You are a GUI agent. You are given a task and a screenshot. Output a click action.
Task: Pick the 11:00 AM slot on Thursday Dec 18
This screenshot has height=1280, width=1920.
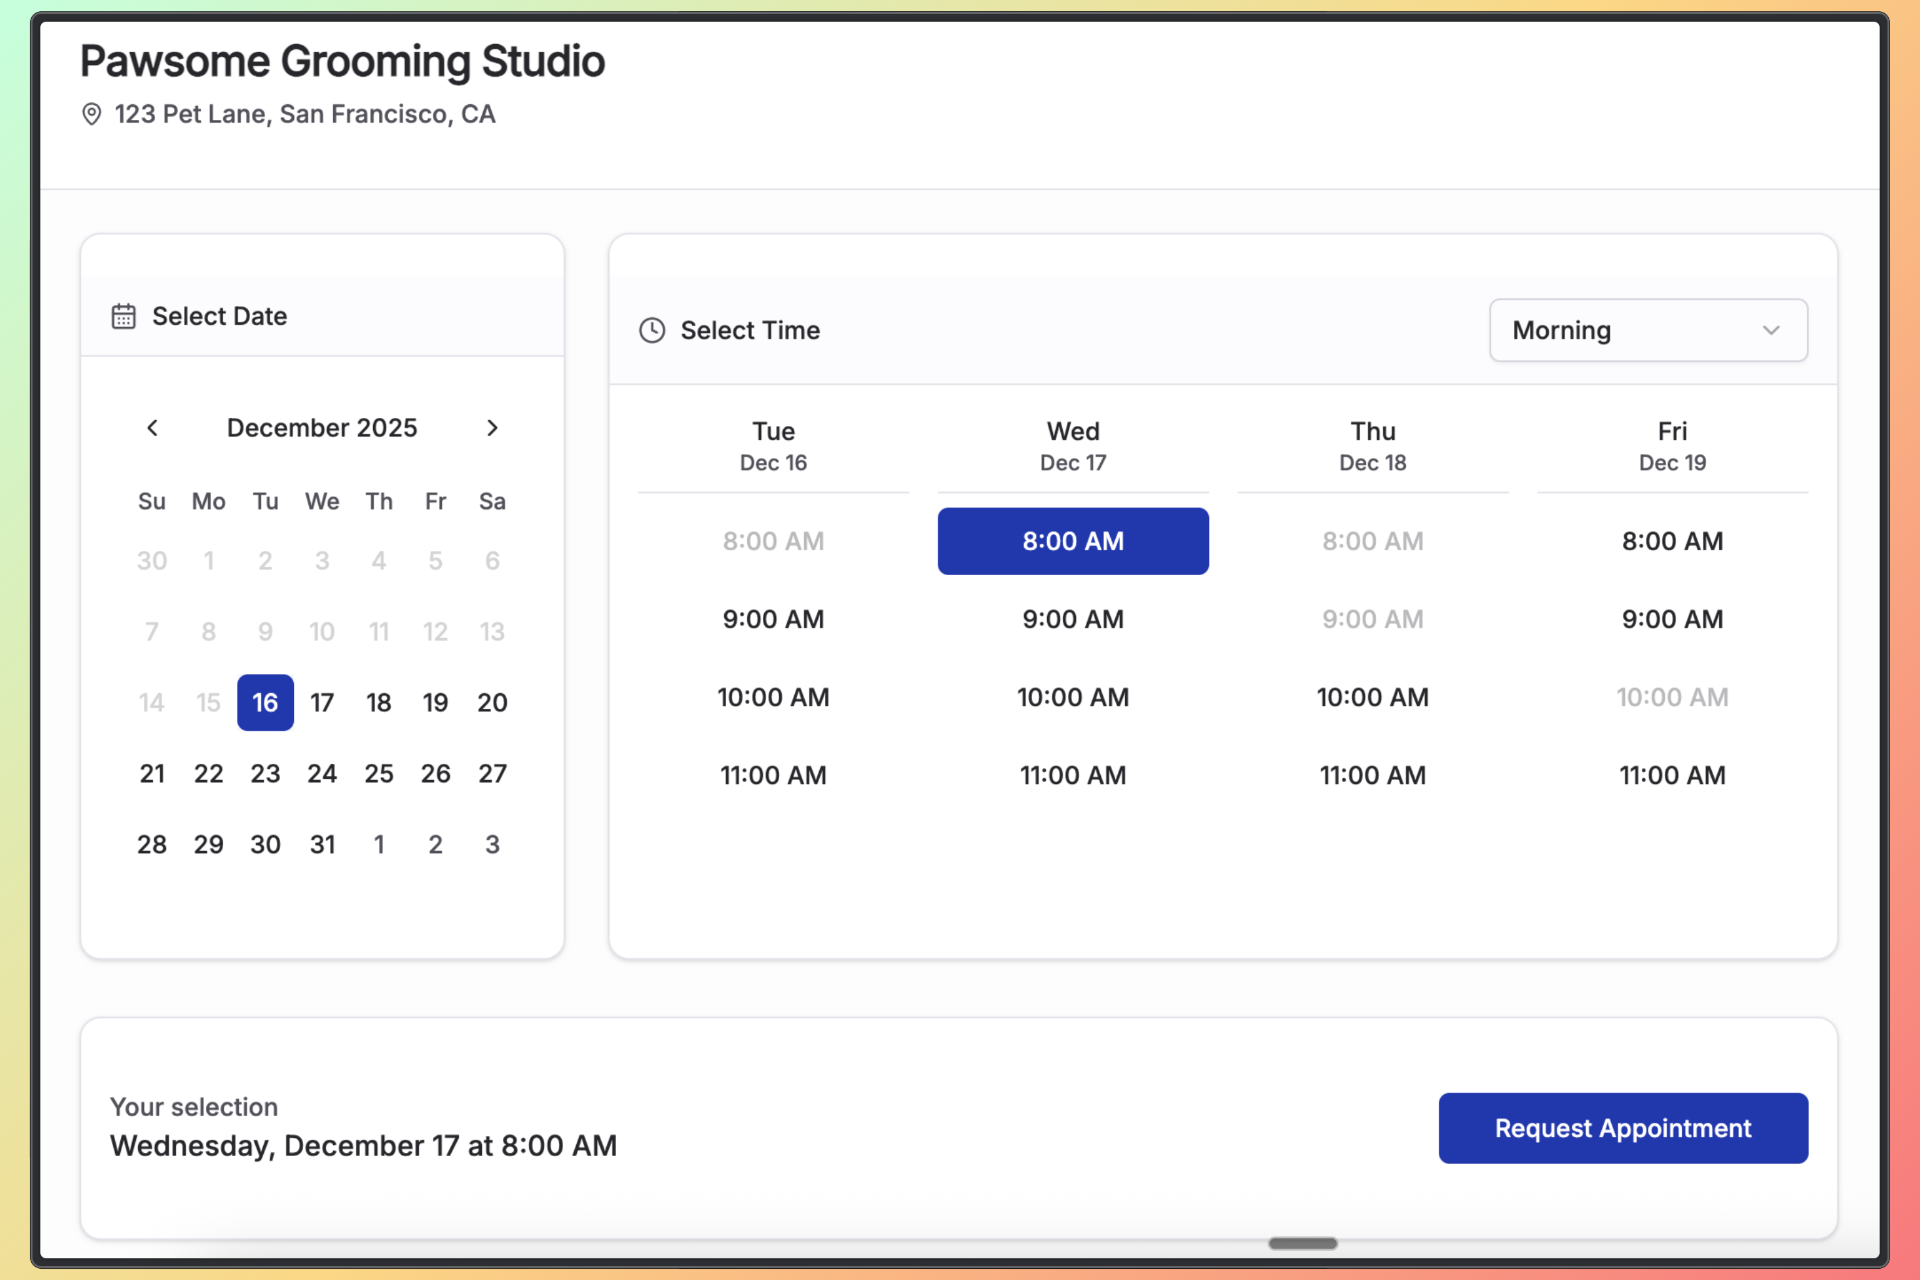tap(1372, 775)
